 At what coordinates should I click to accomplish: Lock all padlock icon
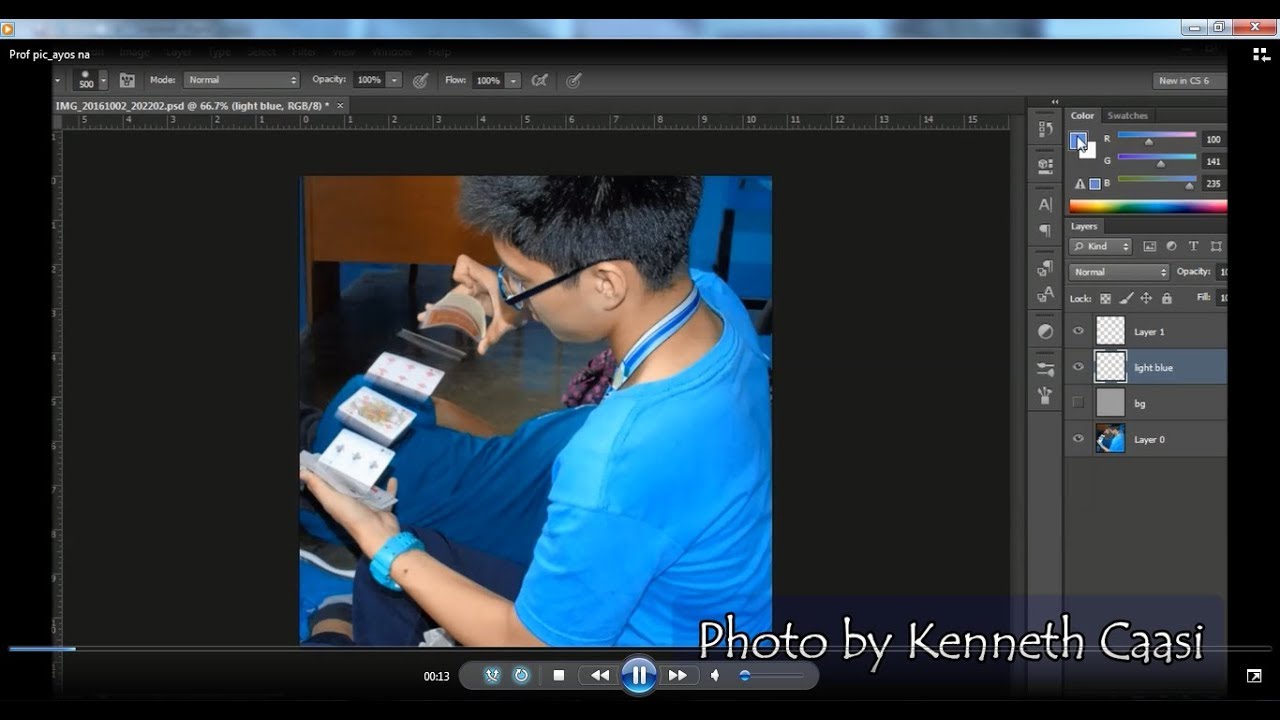pos(1166,298)
